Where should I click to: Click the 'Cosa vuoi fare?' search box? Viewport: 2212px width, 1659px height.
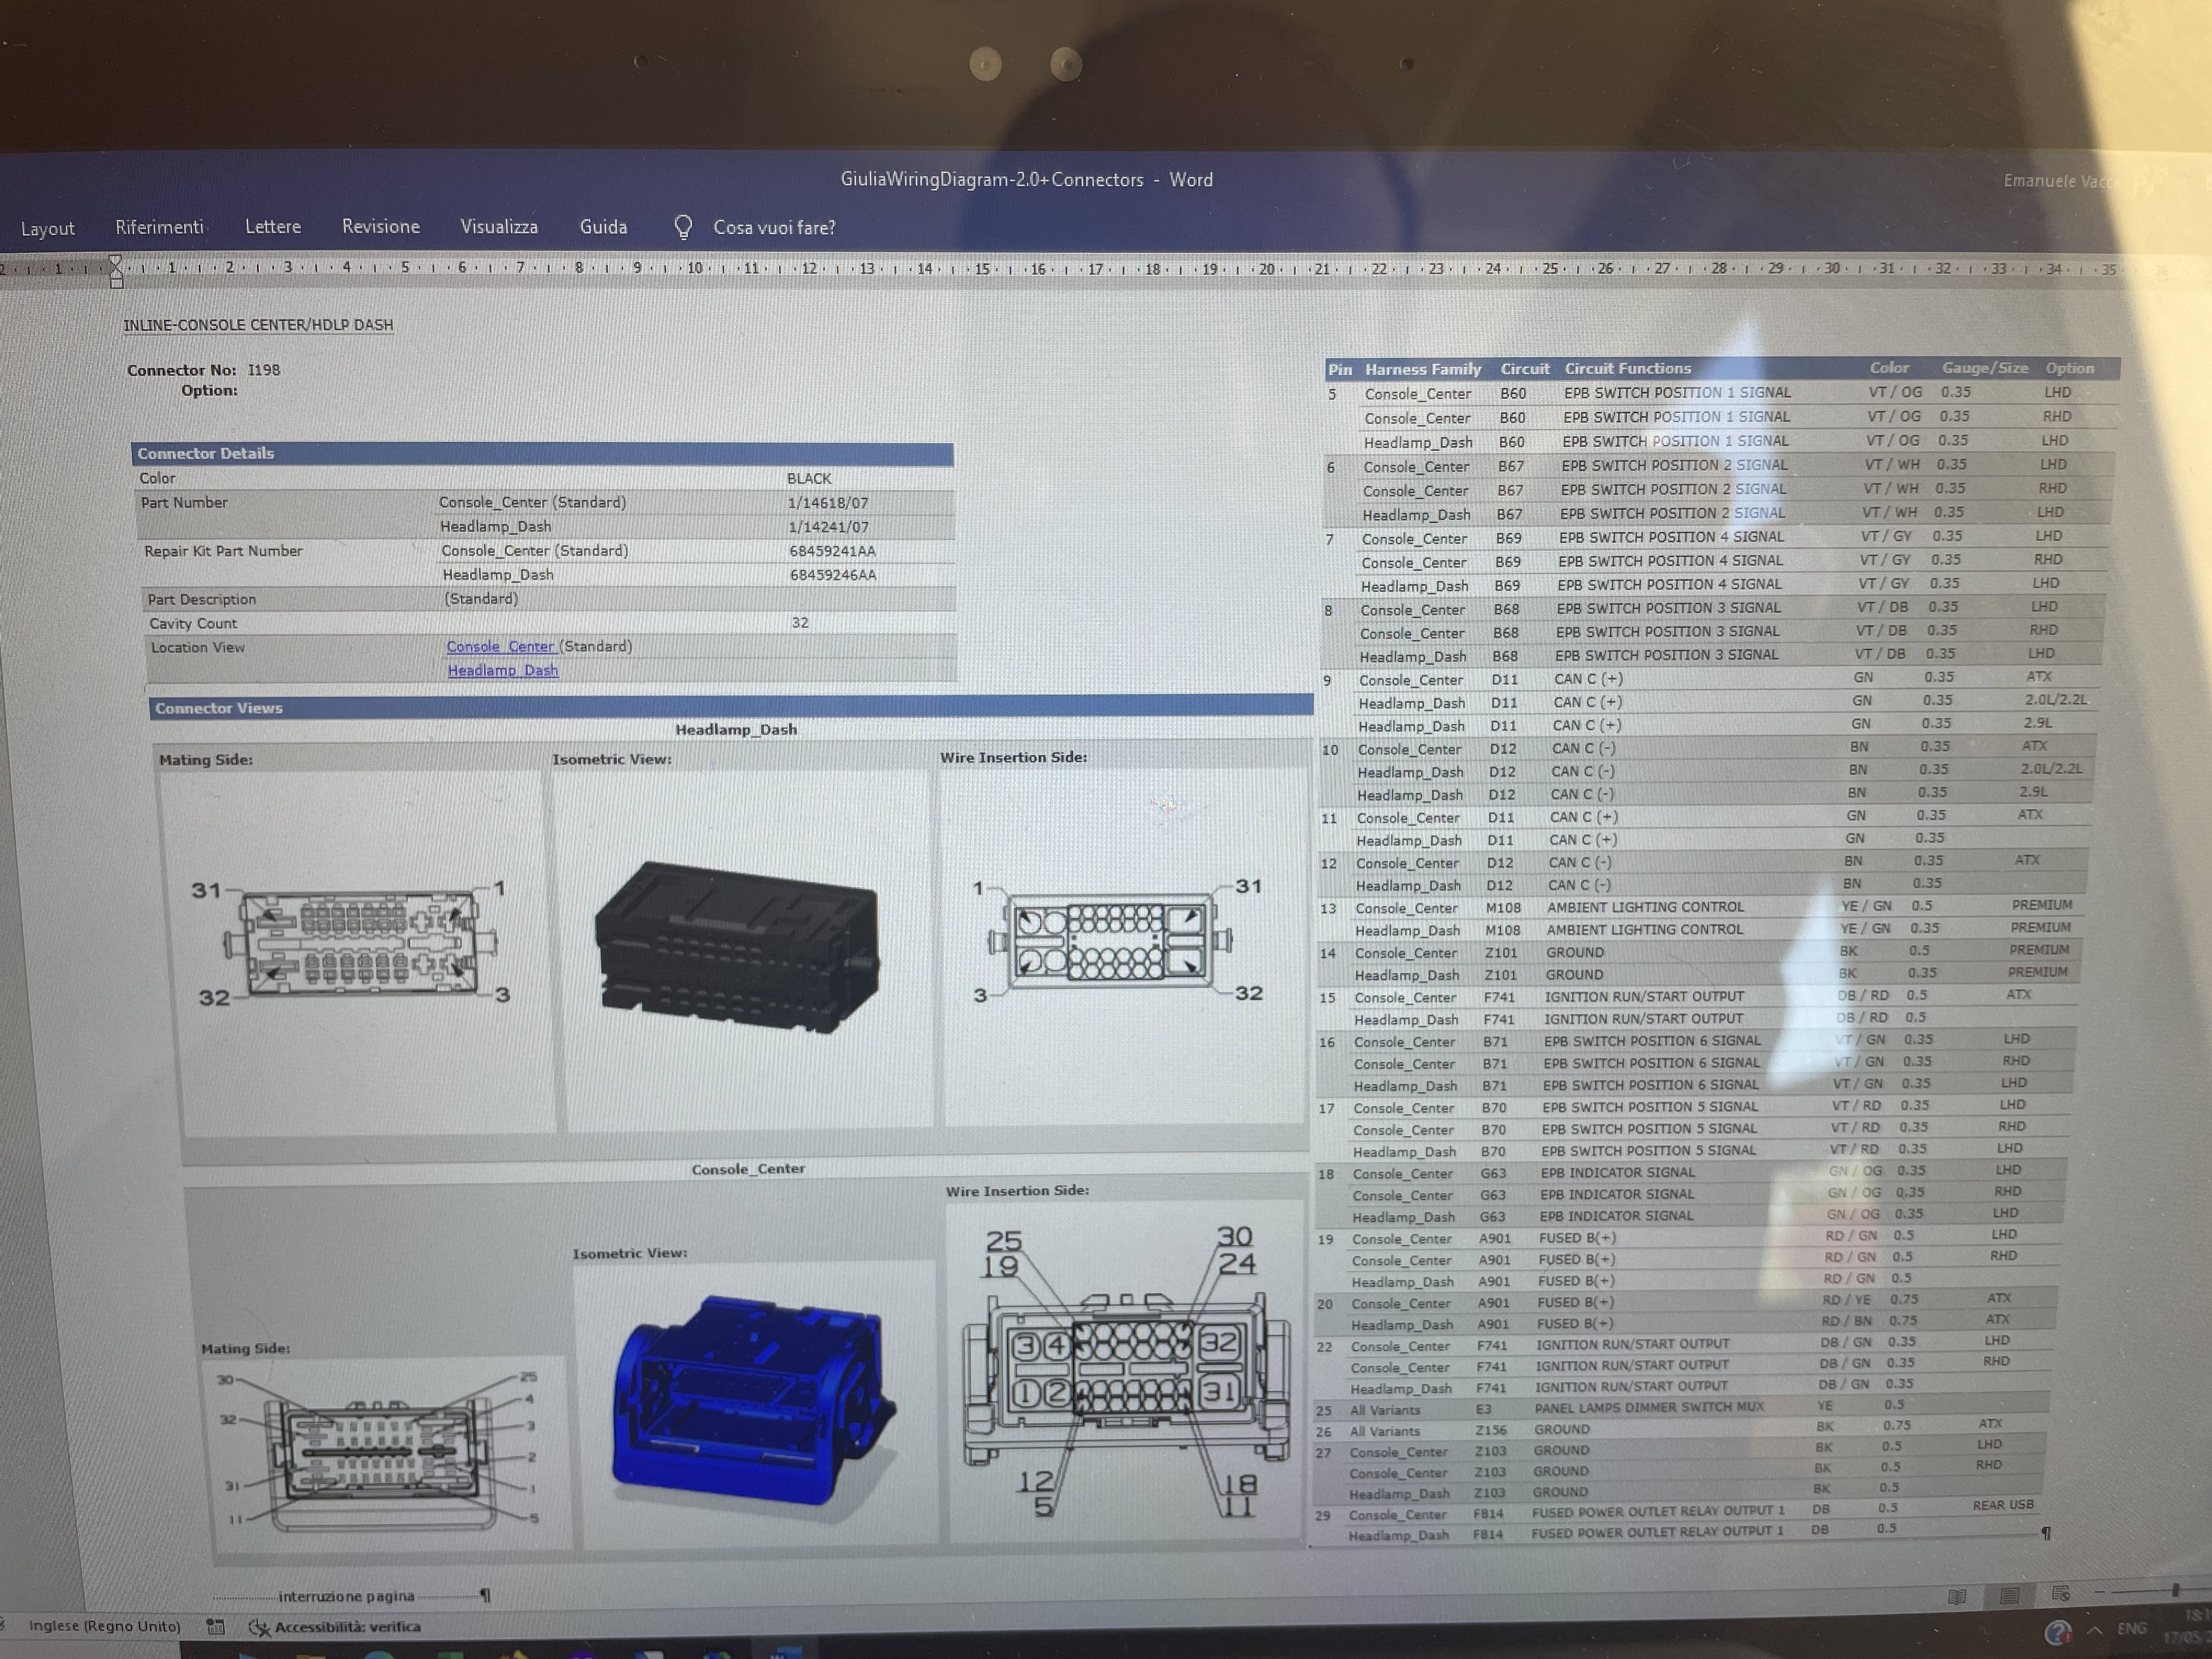coord(774,228)
